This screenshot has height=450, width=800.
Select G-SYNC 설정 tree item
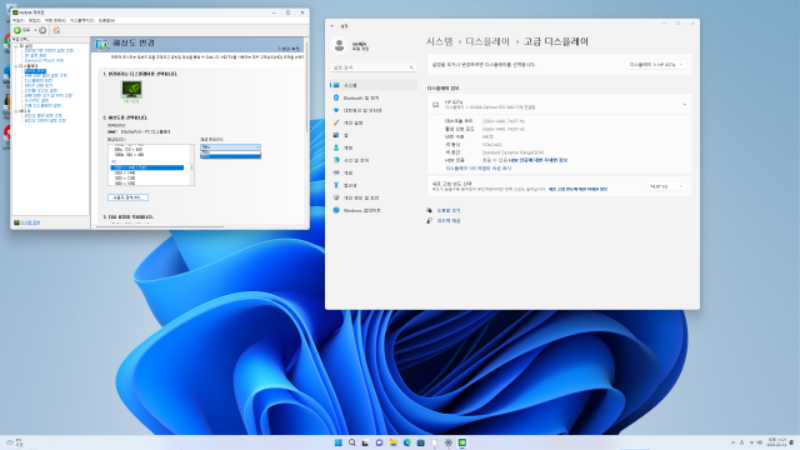pos(37,101)
